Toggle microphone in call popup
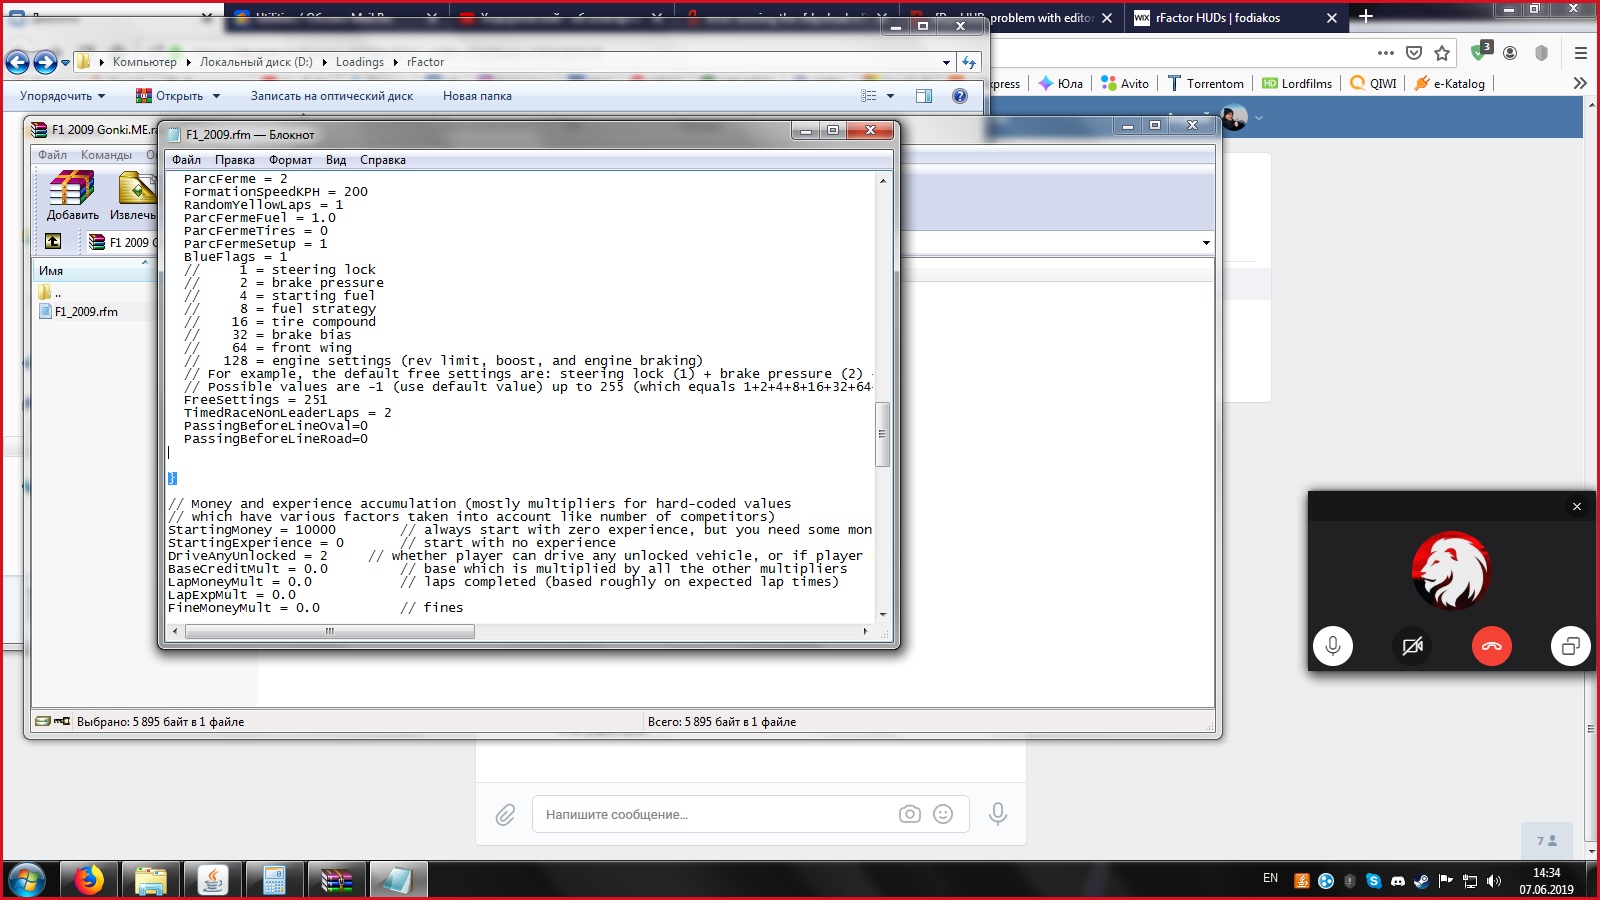The width and height of the screenshot is (1600, 900). [x=1333, y=646]
